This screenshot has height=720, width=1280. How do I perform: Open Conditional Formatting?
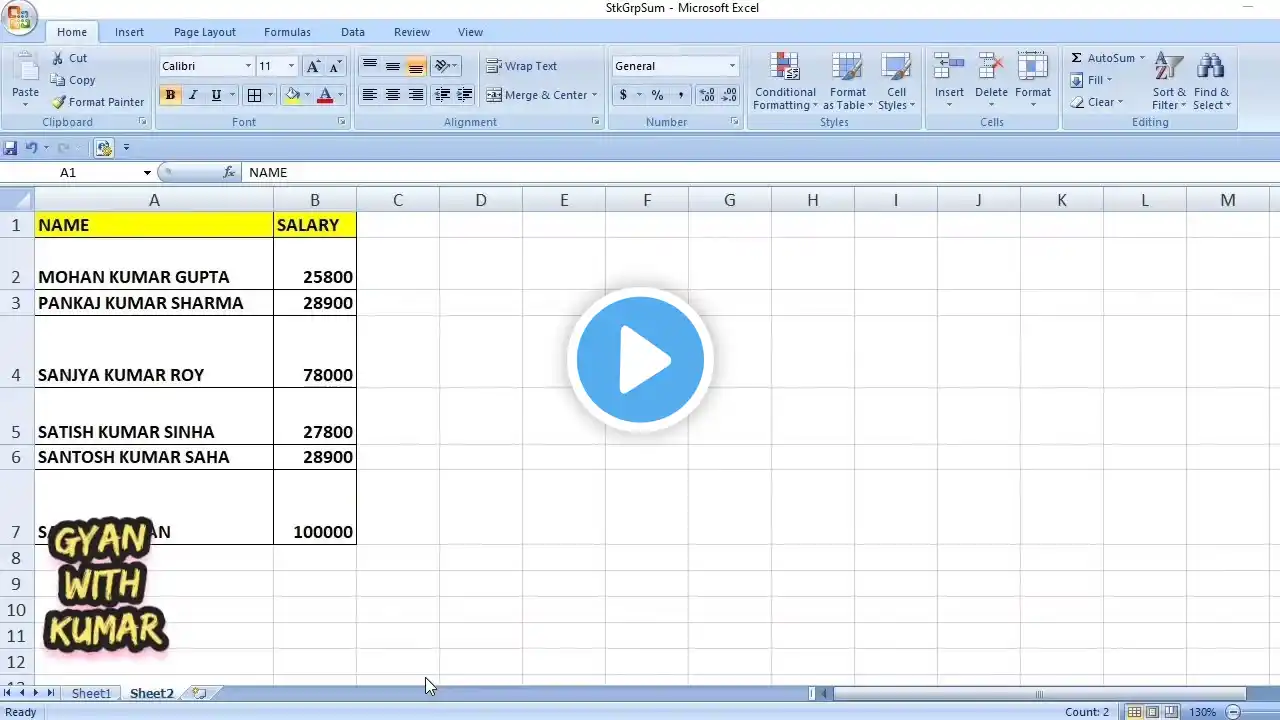click(785, 82)
